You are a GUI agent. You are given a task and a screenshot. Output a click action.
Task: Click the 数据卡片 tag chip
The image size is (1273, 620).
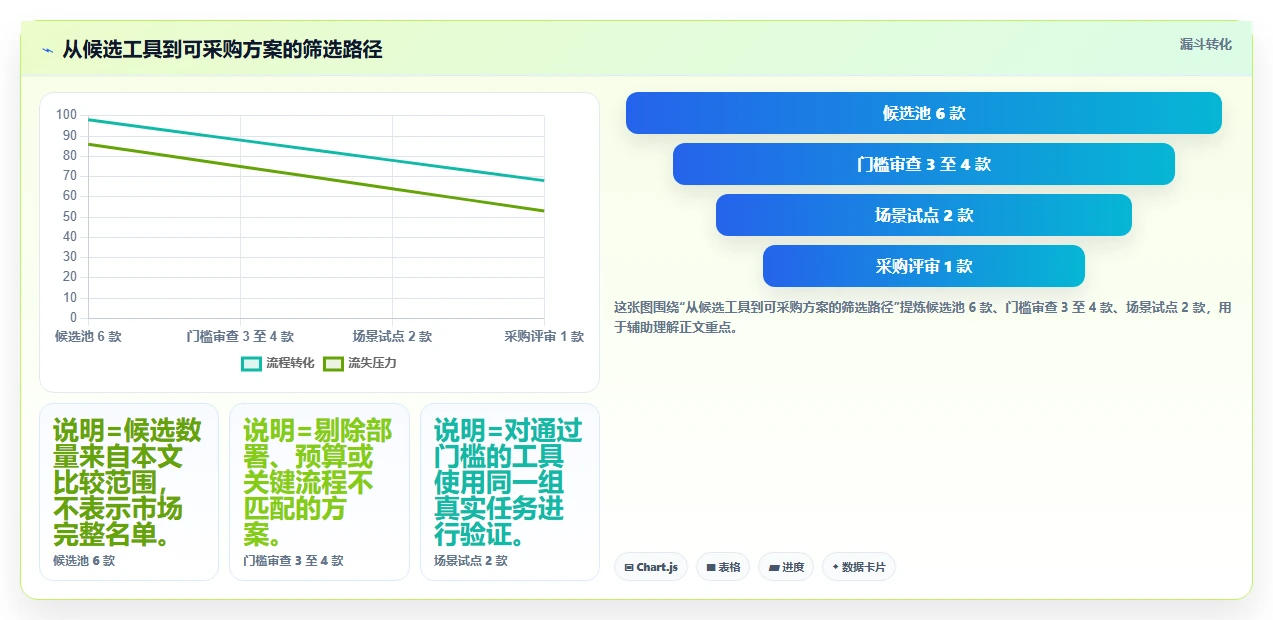(x=859, y=567)
